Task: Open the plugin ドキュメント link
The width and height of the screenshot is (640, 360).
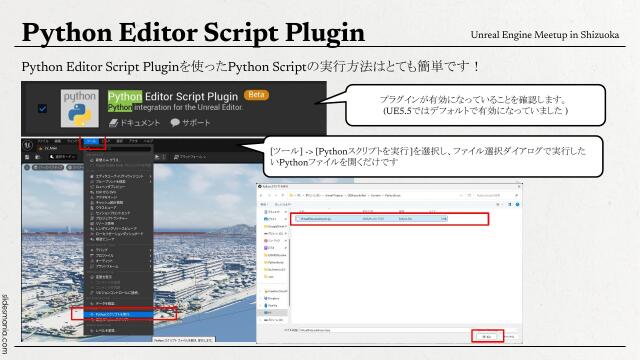Action: pos(134,122)
